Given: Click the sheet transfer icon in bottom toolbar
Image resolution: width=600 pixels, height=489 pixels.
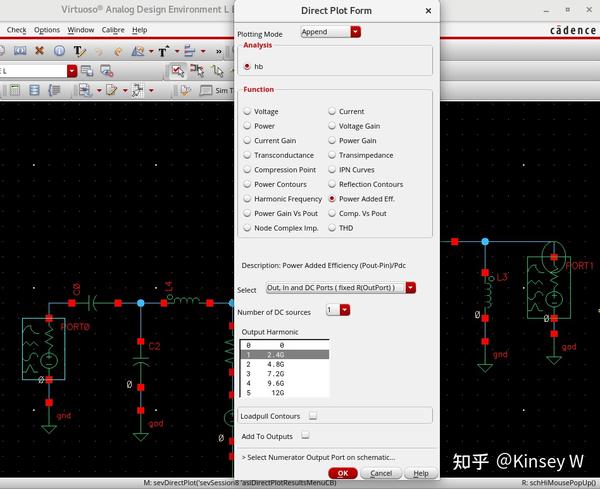Looking at the screenshot, I should pyautogui.click(x=85, y=90).
